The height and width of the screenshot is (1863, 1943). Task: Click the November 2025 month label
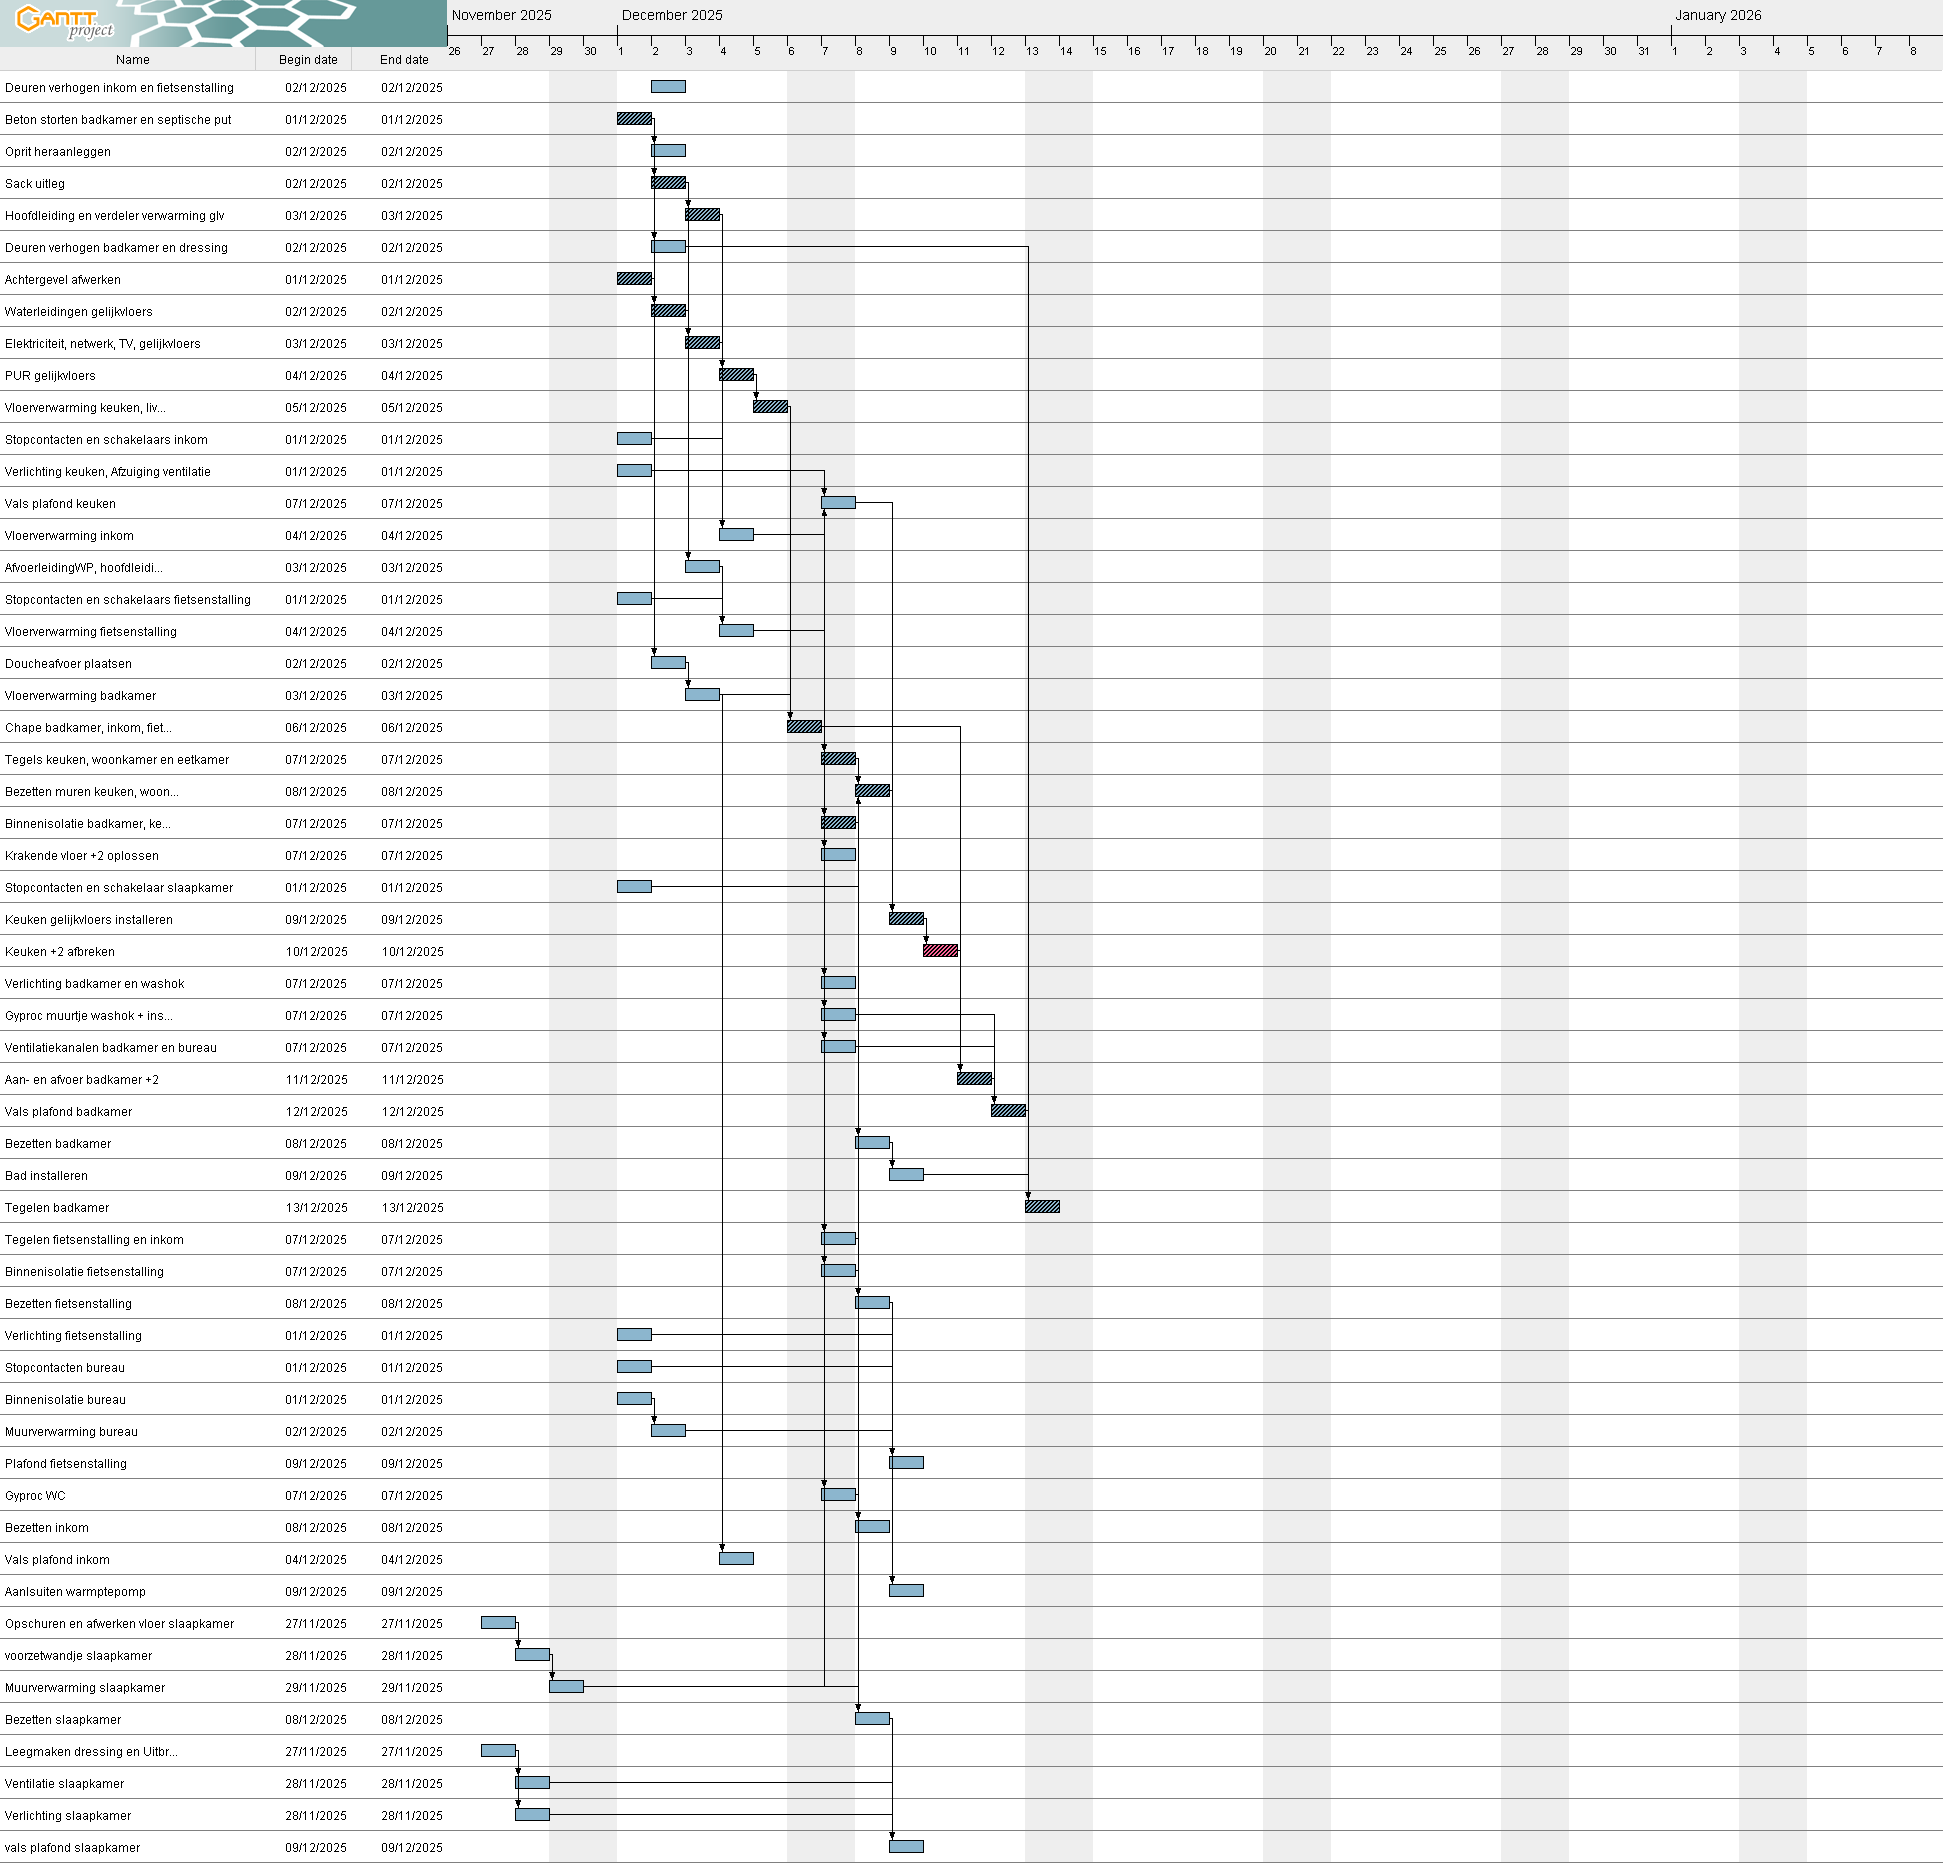pos(501,15)
